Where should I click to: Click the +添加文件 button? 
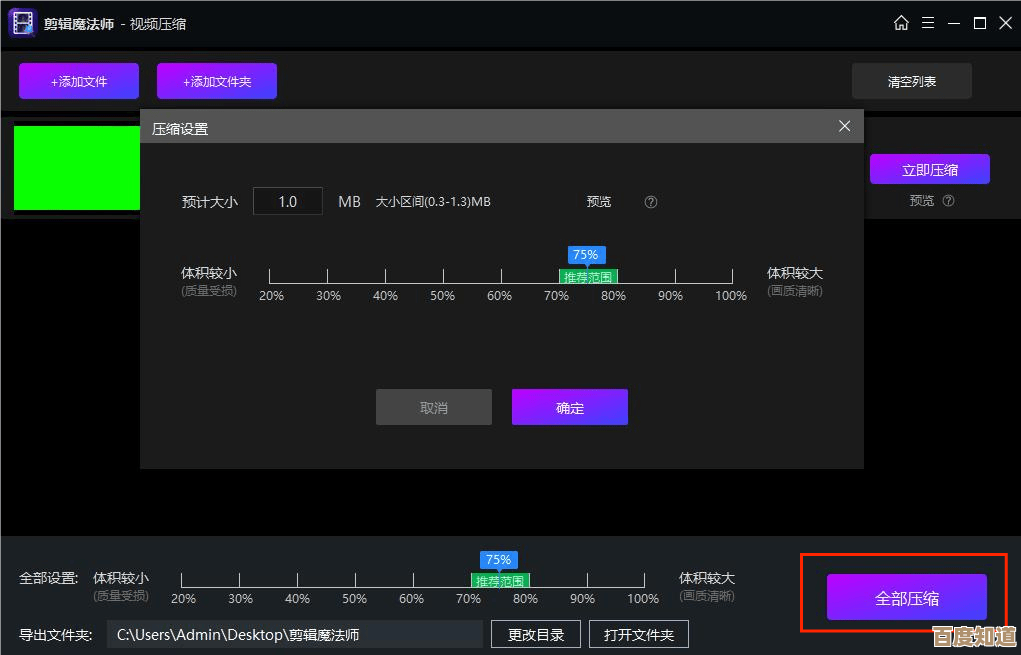(78, 81)
